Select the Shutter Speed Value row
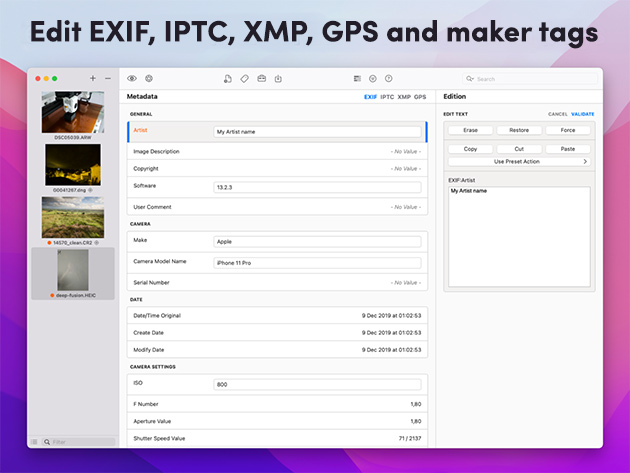Screen dimensions: 630x473 277,438
